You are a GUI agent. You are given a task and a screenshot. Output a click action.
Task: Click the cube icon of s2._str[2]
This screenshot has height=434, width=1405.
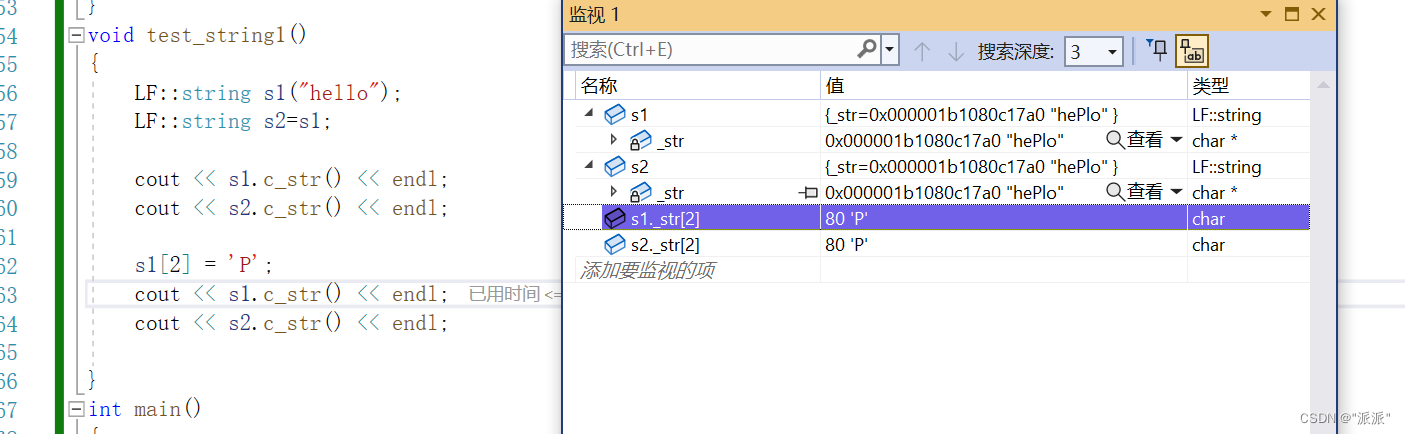(615, 245)
